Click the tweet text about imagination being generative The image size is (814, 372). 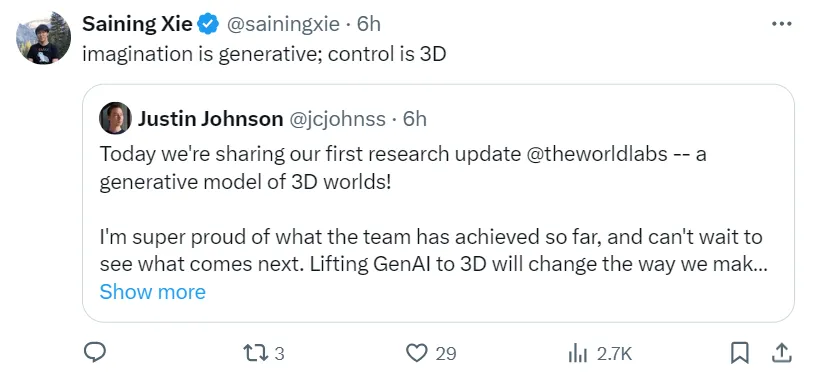264,54
